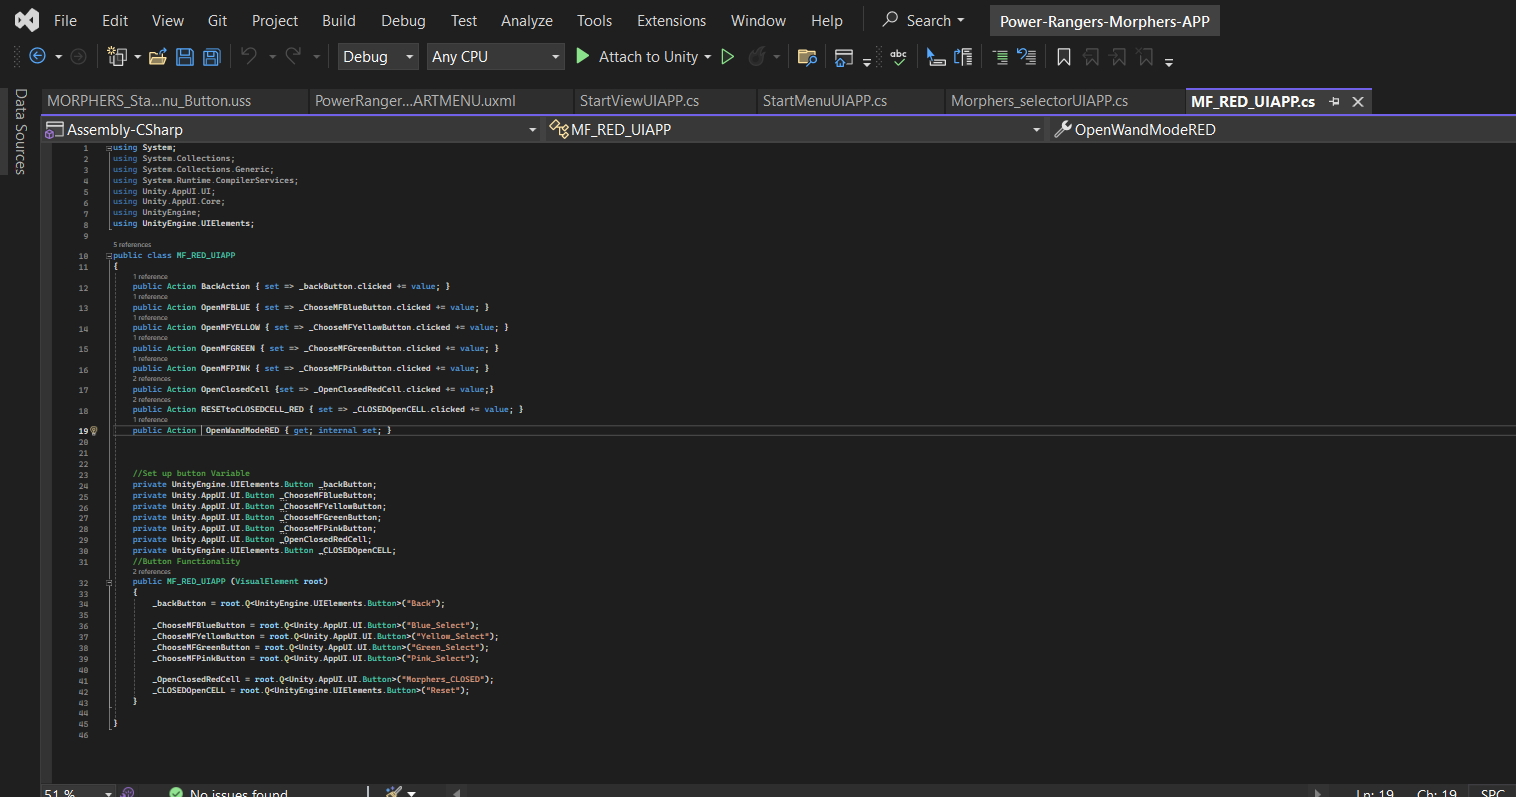Screen dimensions: 1516x797
Task: Open the Undo history dropdown arrow
Action: pyautogui.click(x=272, y=57)
